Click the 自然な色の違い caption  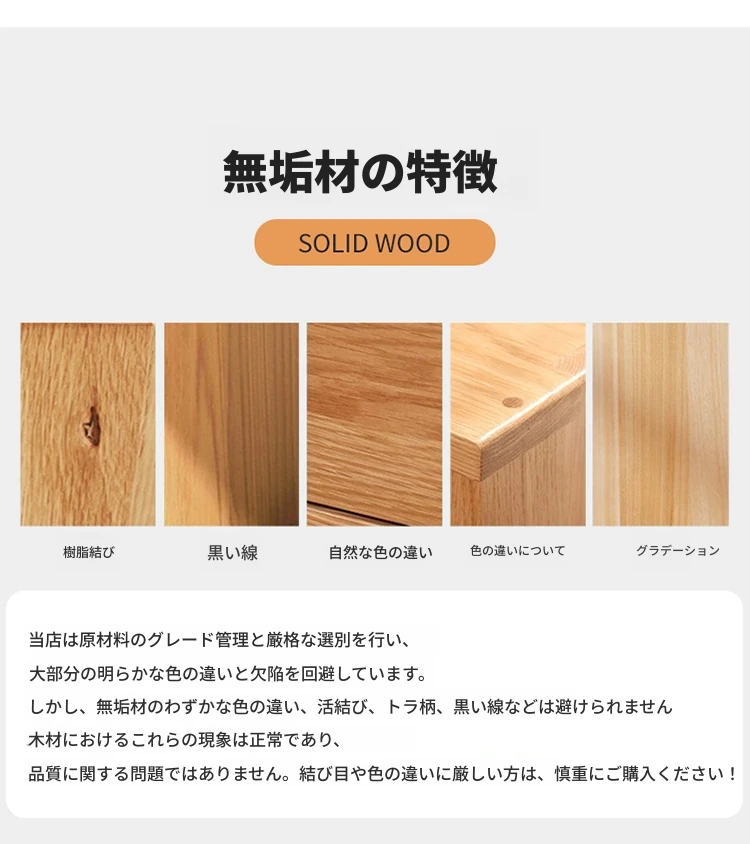pos(381,552)
